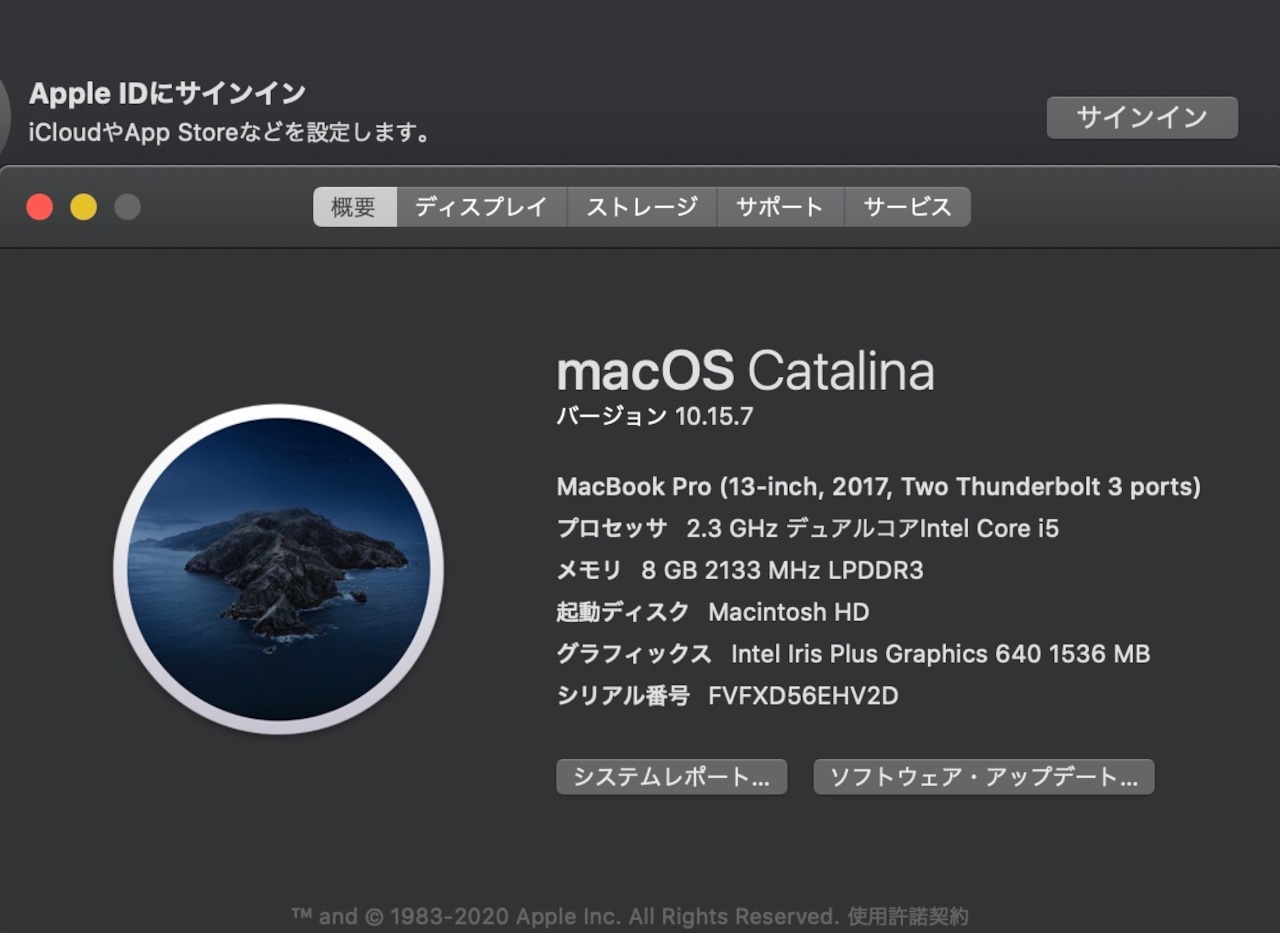Viewport: 1280px width, 933px height.
Task: Click the 1983-2020 Apple Inc. copyright text
Action: 565,916
